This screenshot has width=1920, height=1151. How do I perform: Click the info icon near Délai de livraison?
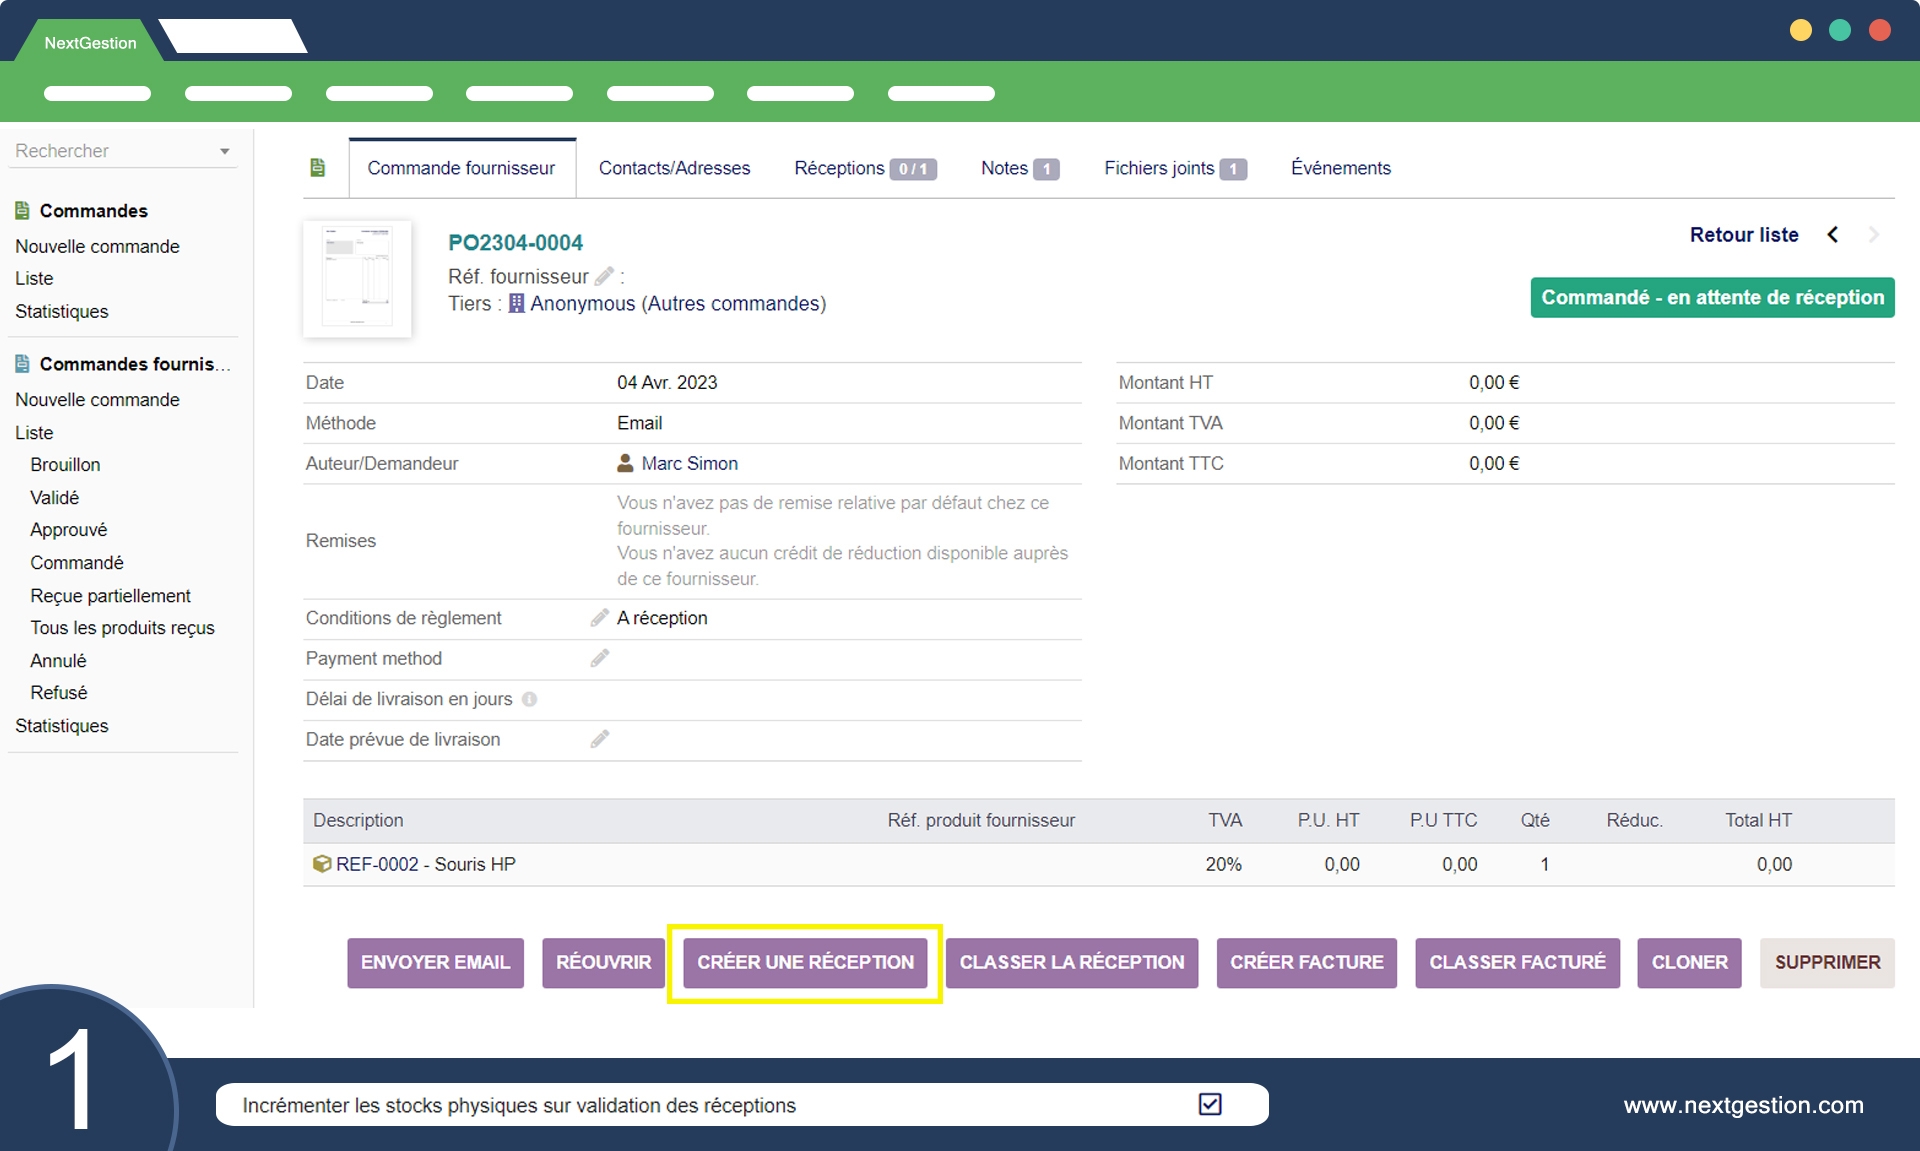[530, 699]
